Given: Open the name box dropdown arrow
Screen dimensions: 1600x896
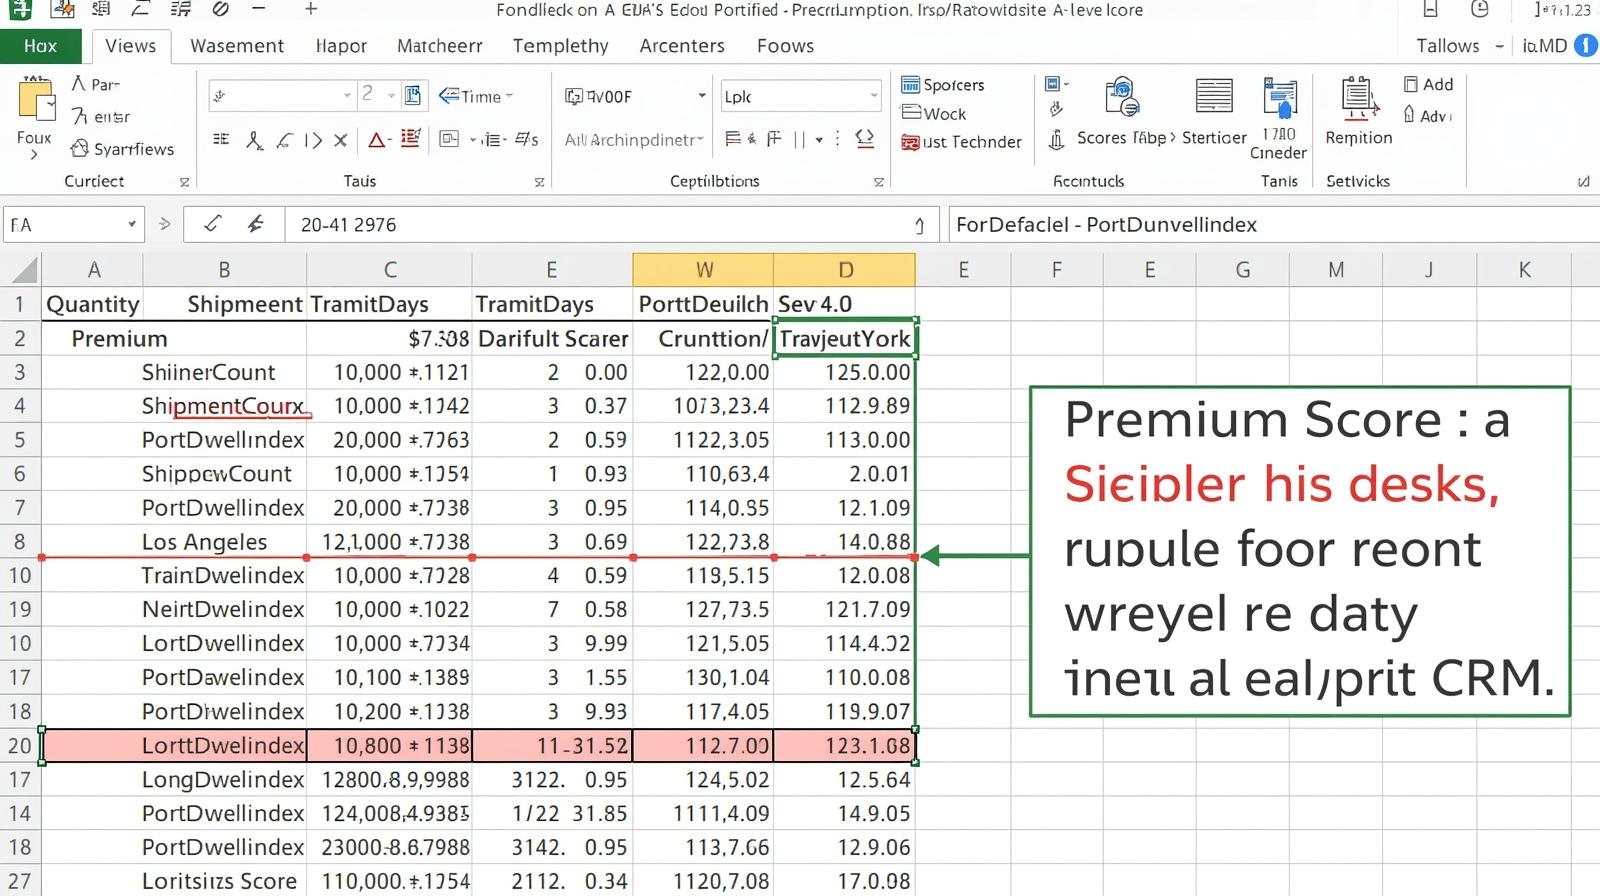Looking at the screenshot, I should click(x=131, y=225).
